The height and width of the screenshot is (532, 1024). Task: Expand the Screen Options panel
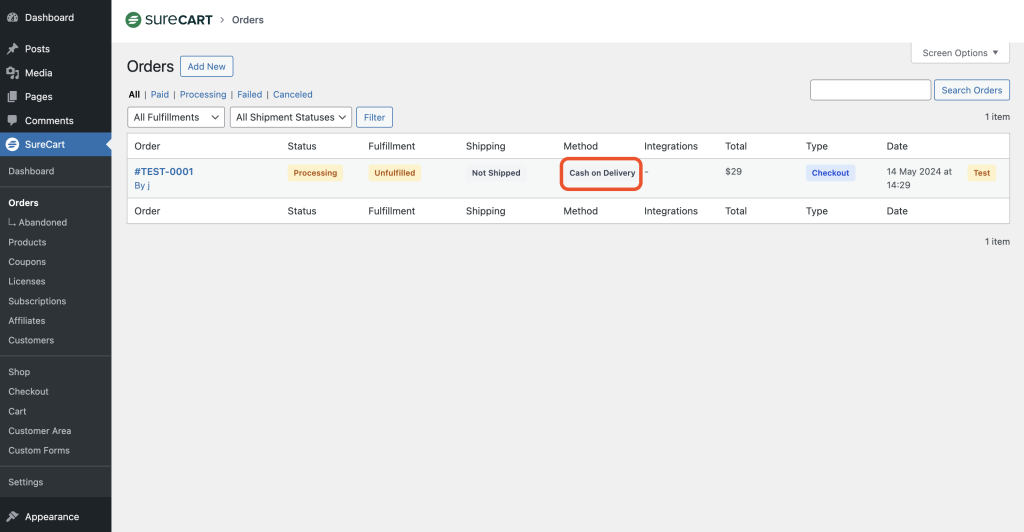(x=960, y=53)
